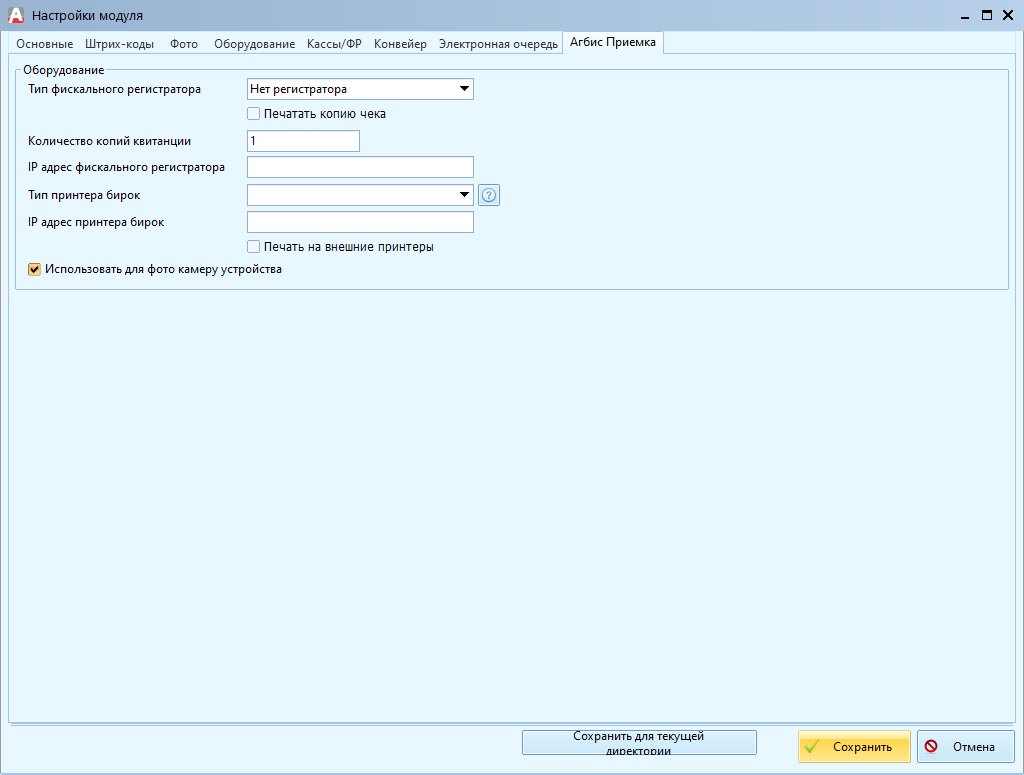The height and width of the screenshot is (775, 1024).
Task: Switch to the Конвейер tab
Action: click(x=400, y=44)
